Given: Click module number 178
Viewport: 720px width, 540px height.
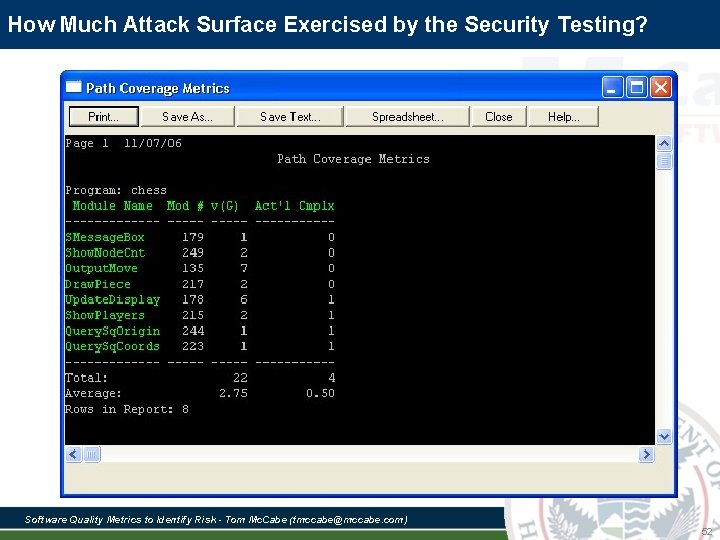Looking at the screenshot, I should (x=193, y=300).
